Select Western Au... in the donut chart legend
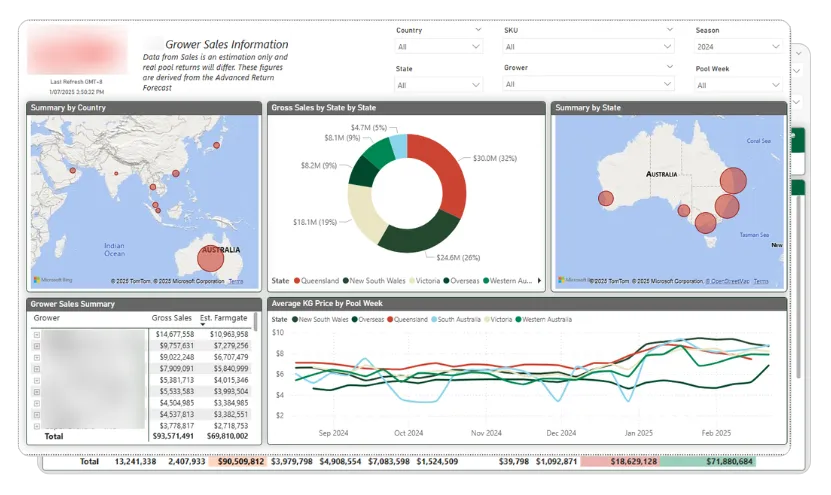This screenshot has height=495, width=831. point(508,281)
